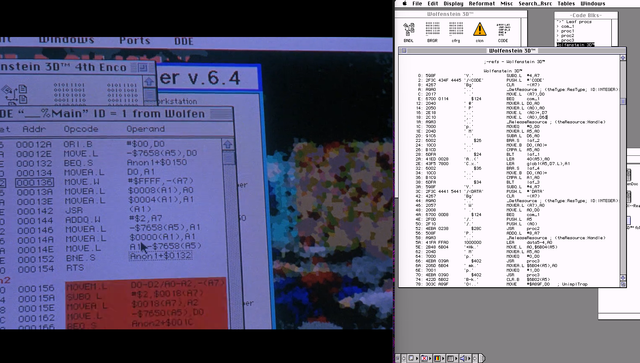This screenshot has height=363, width=640.
Task: Click scrollbar thumb in disassembly listing
Action: point(623,101)
